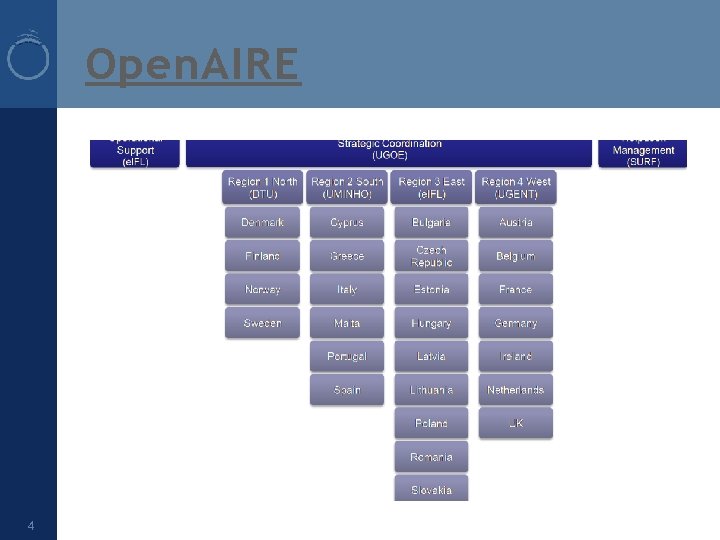Viewport: 720px width, 540px height.
Task: Click Region 1 North (DTU) header
Action: (263, 187)
